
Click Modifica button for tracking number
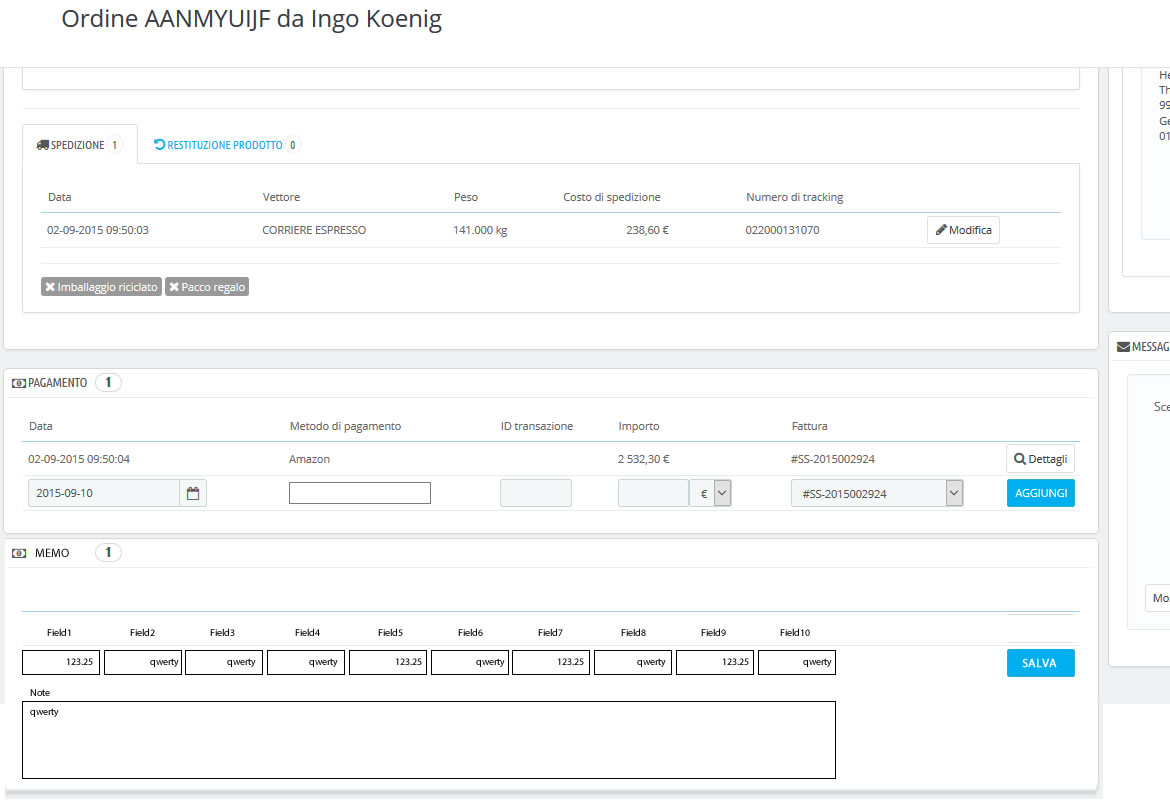click(963, 230)
